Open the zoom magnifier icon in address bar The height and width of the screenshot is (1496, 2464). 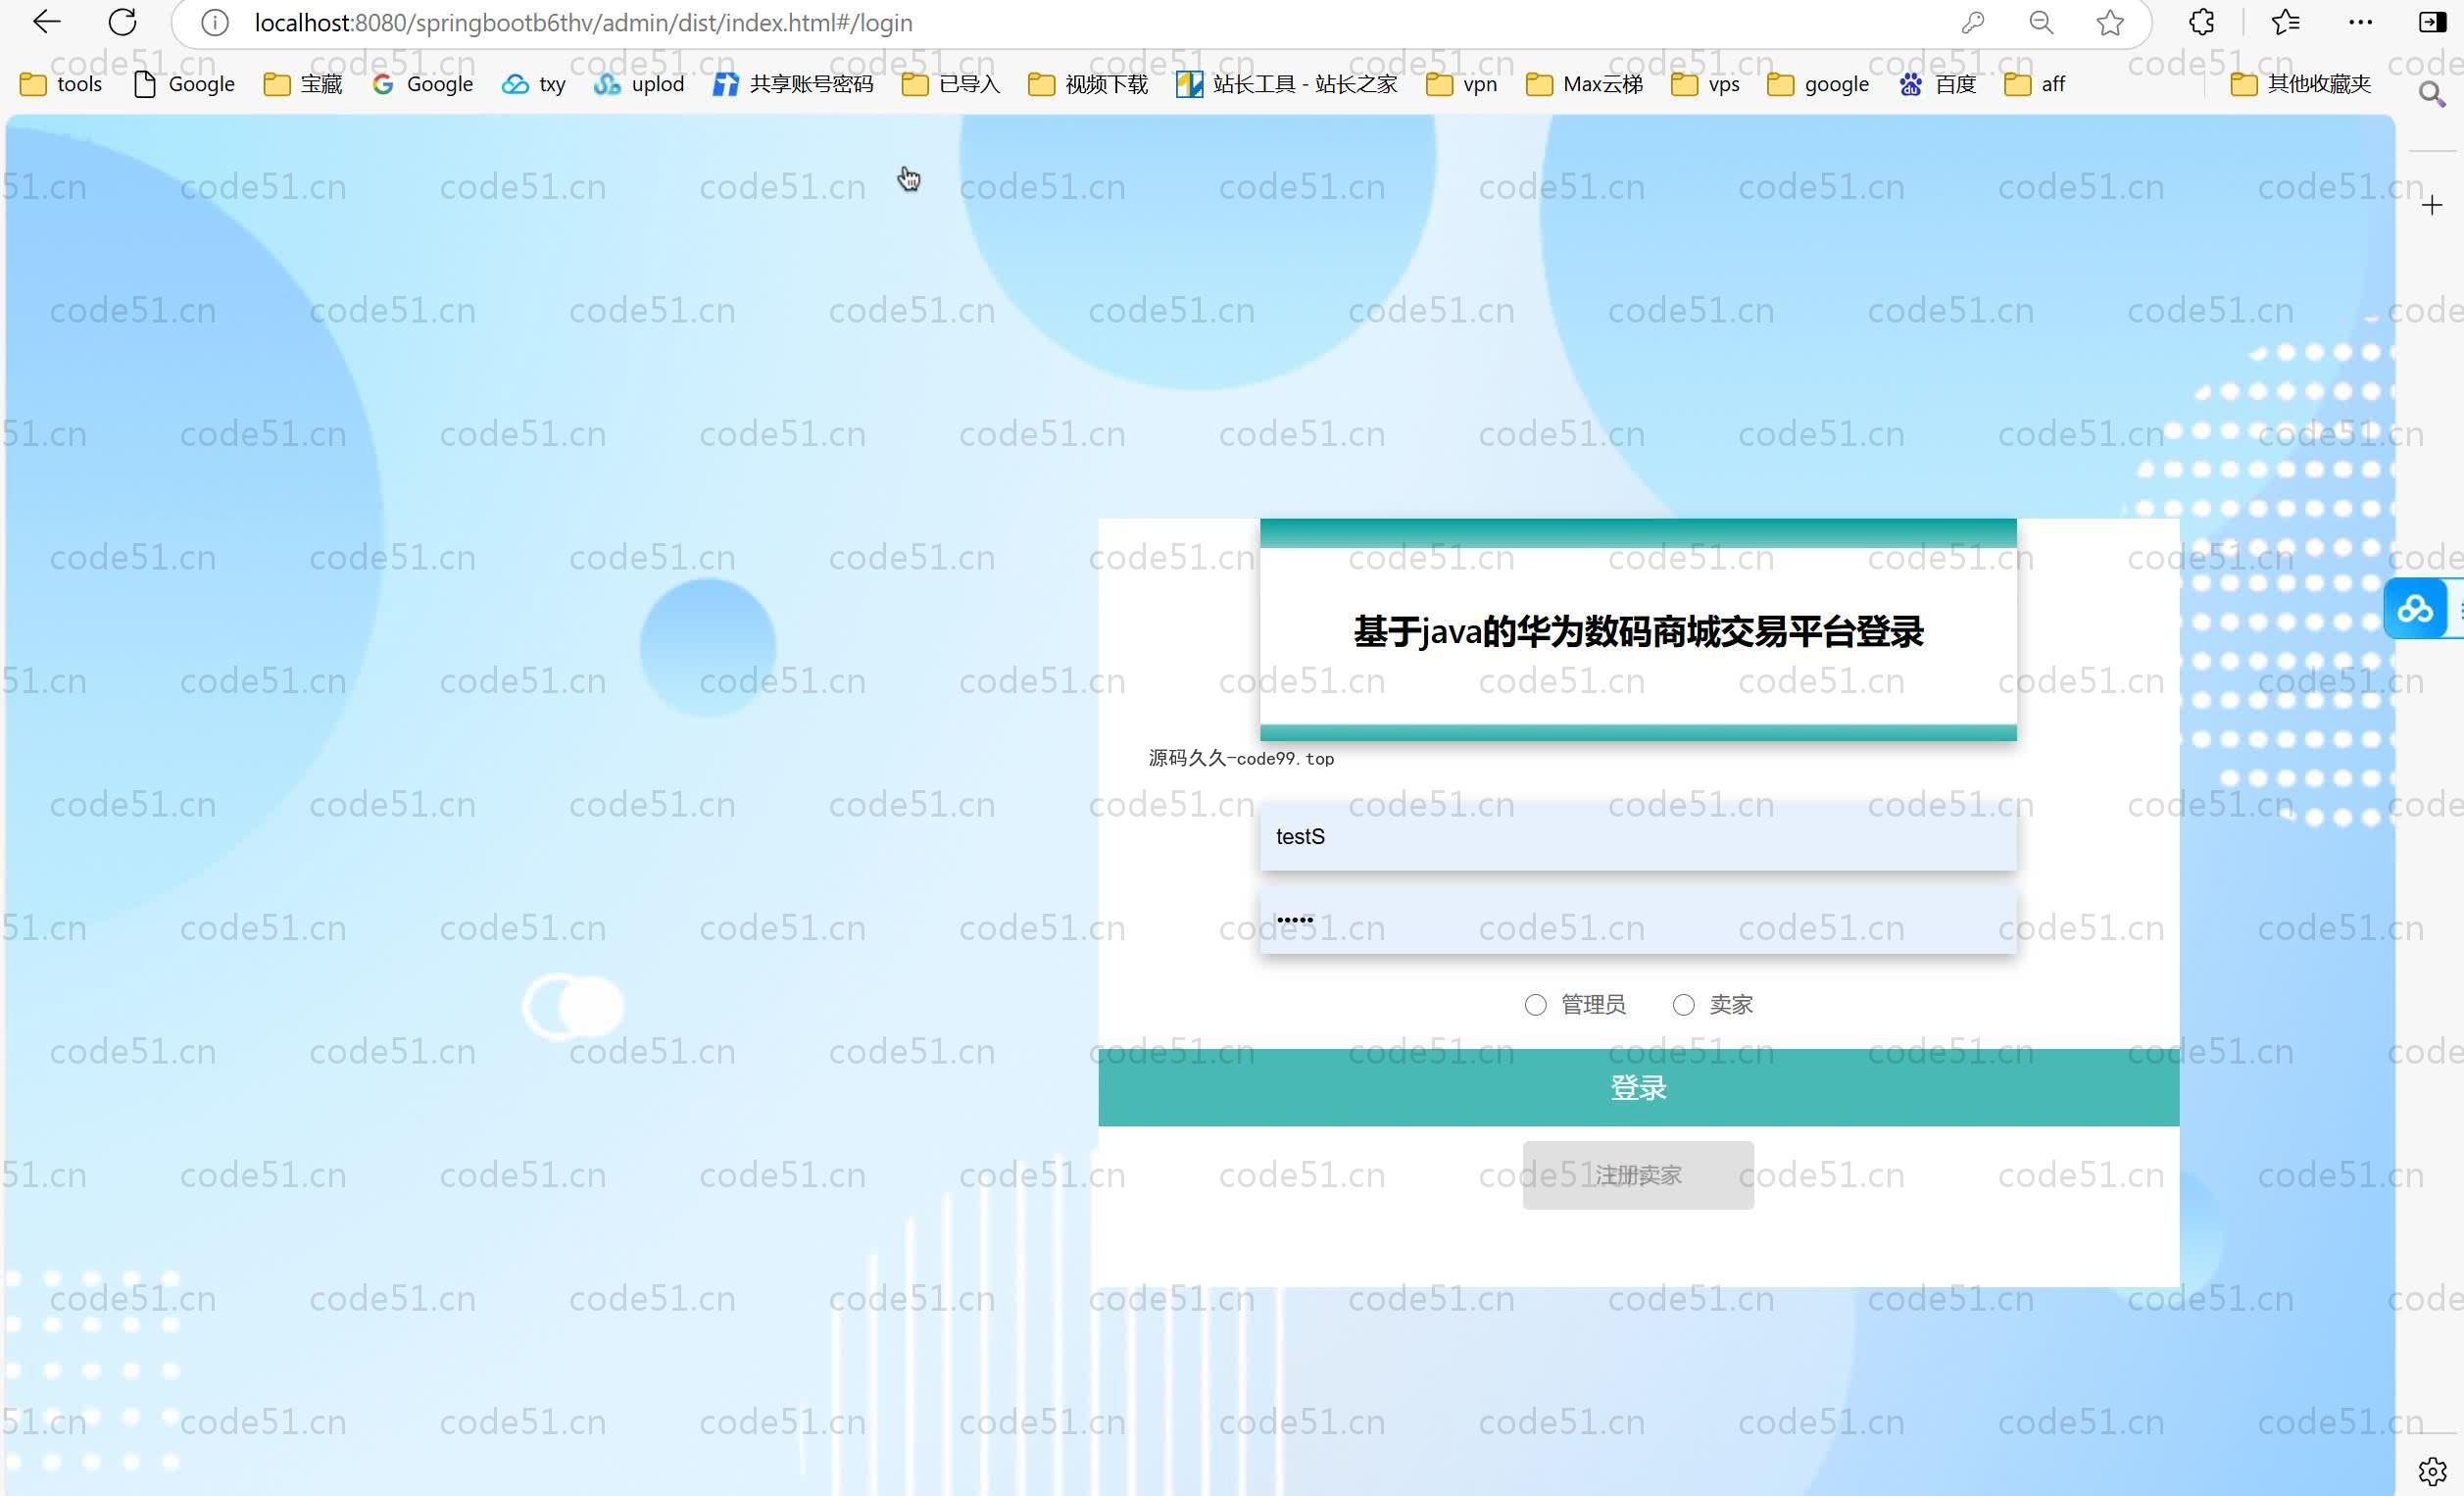(2041, 22)
